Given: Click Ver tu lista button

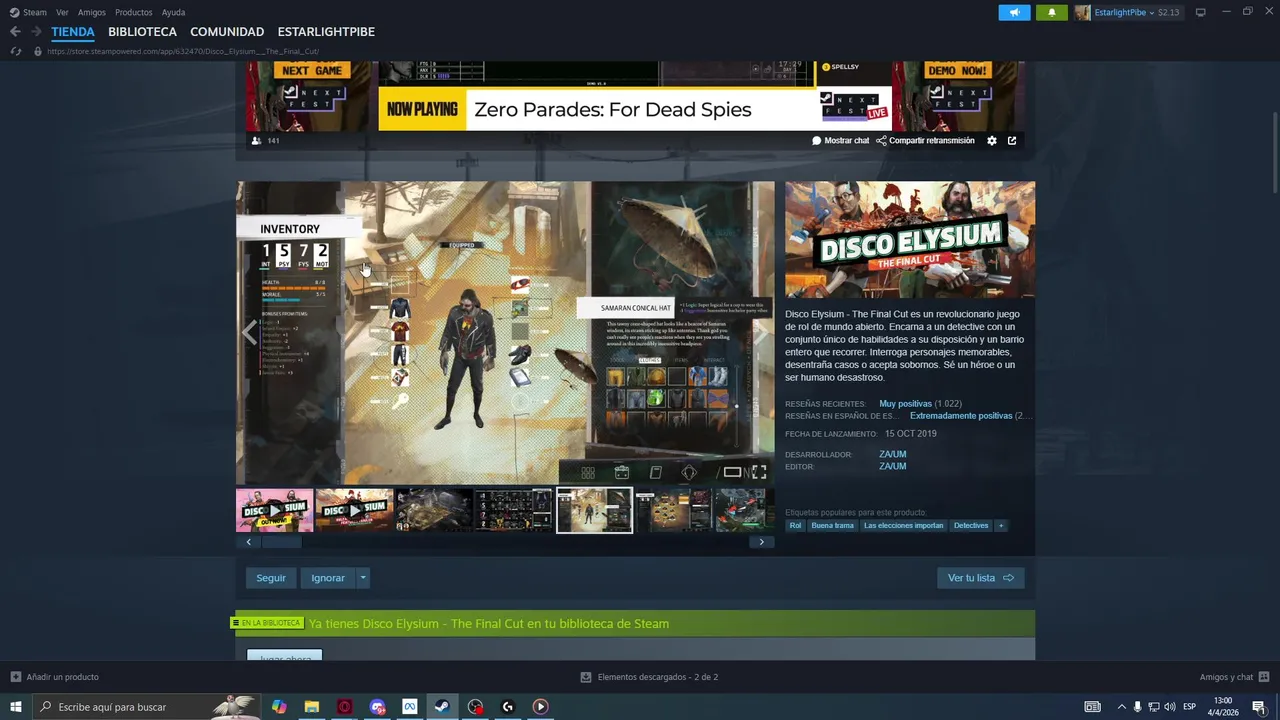Looking at the screenshot, I should point(980,578).
